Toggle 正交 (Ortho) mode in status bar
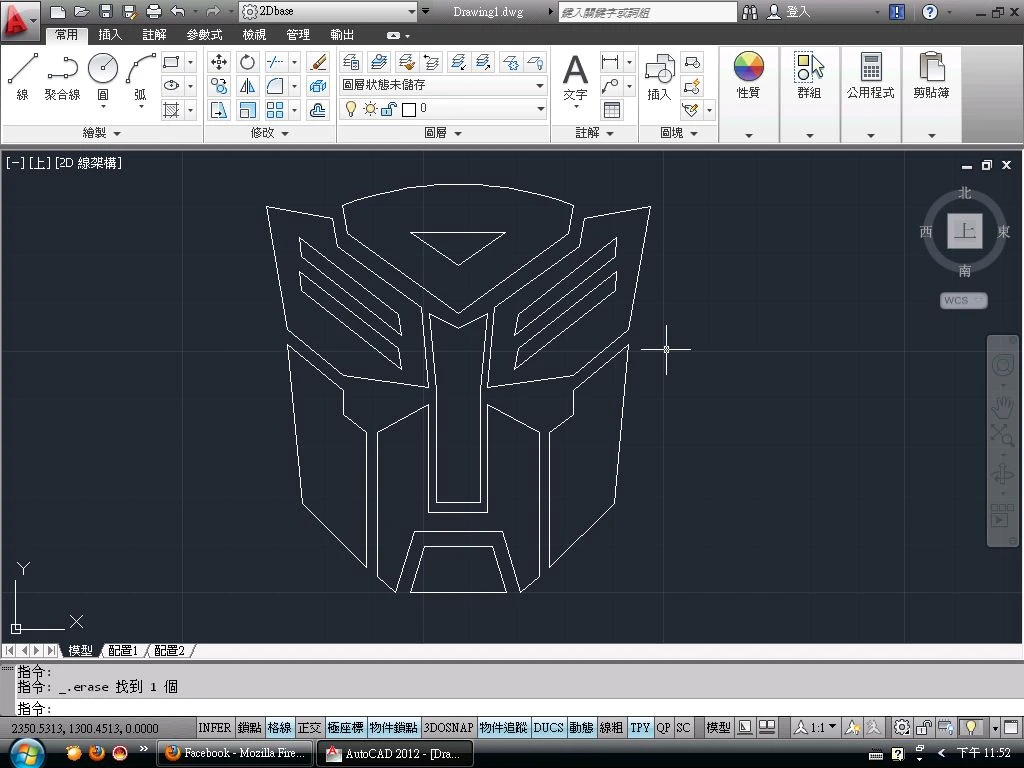Screen dimensions: 1024x768 click(310, 728)
